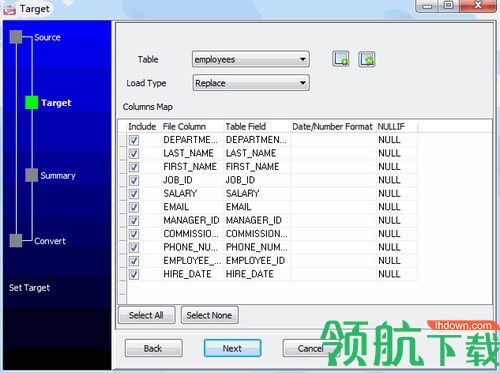Select Table Field cell DEPARTMEN...
Screen dimensions: 500x373
click(x=257, y=140)
